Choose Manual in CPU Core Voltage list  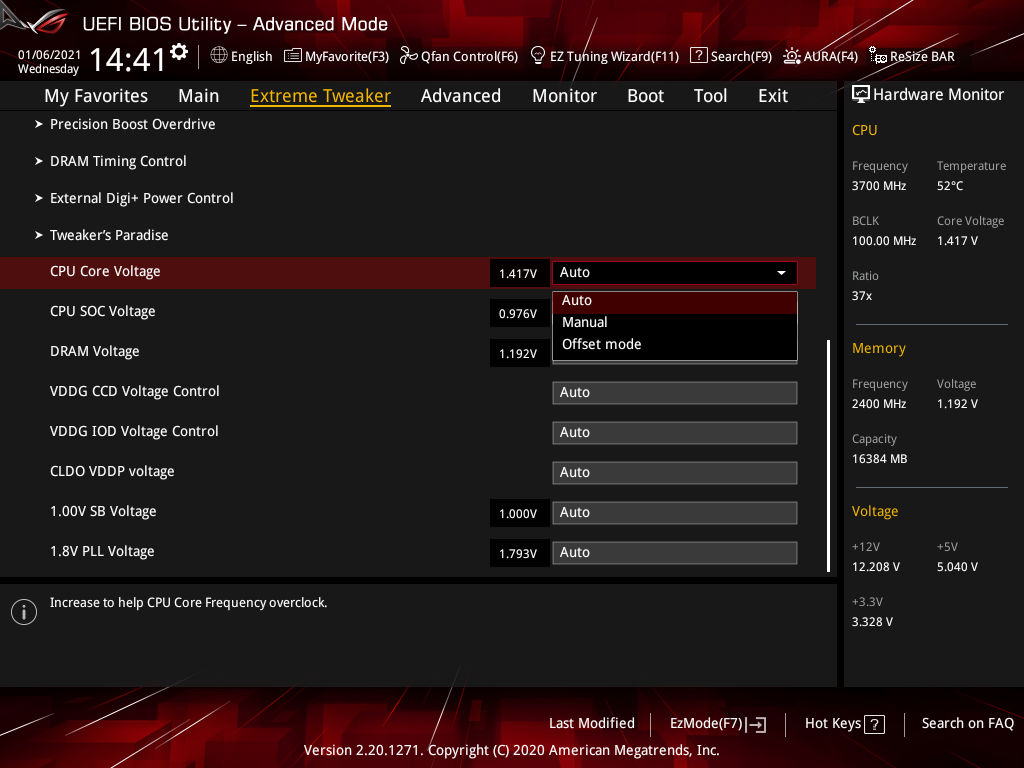tap(675, 323)
